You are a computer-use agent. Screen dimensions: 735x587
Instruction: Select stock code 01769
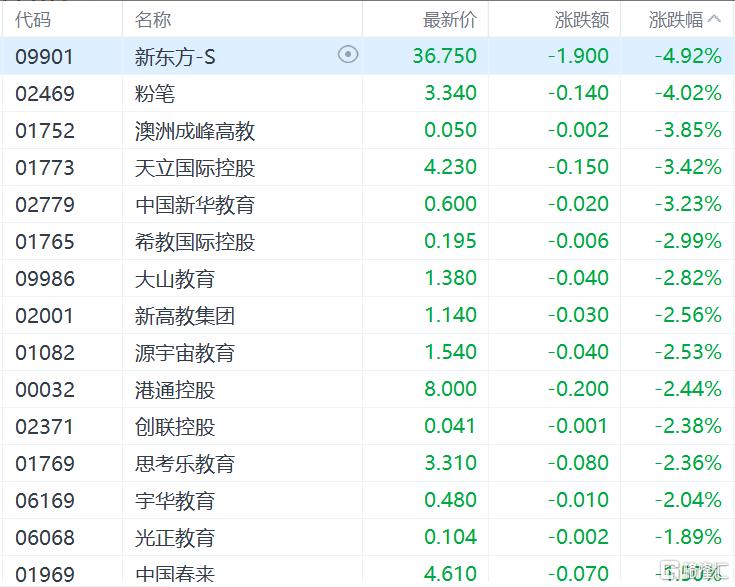(x=45, y=464)
